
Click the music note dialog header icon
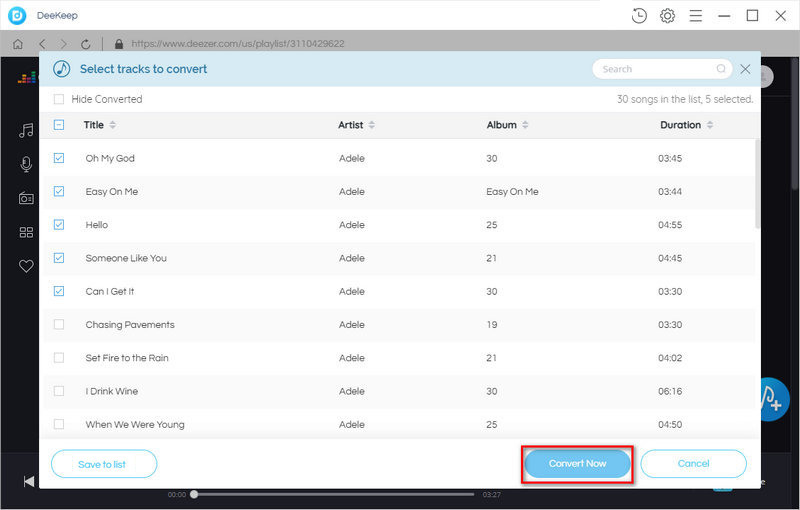click(x=62, y=69)
